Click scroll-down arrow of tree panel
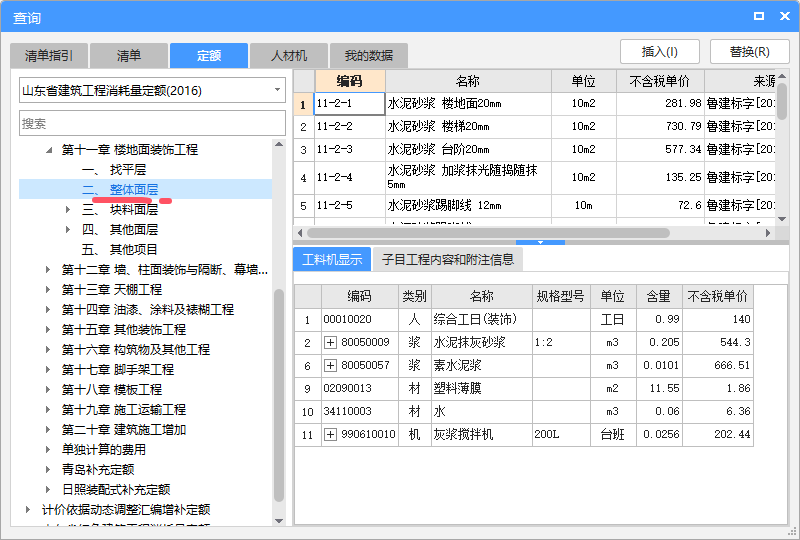 [279, 521]
